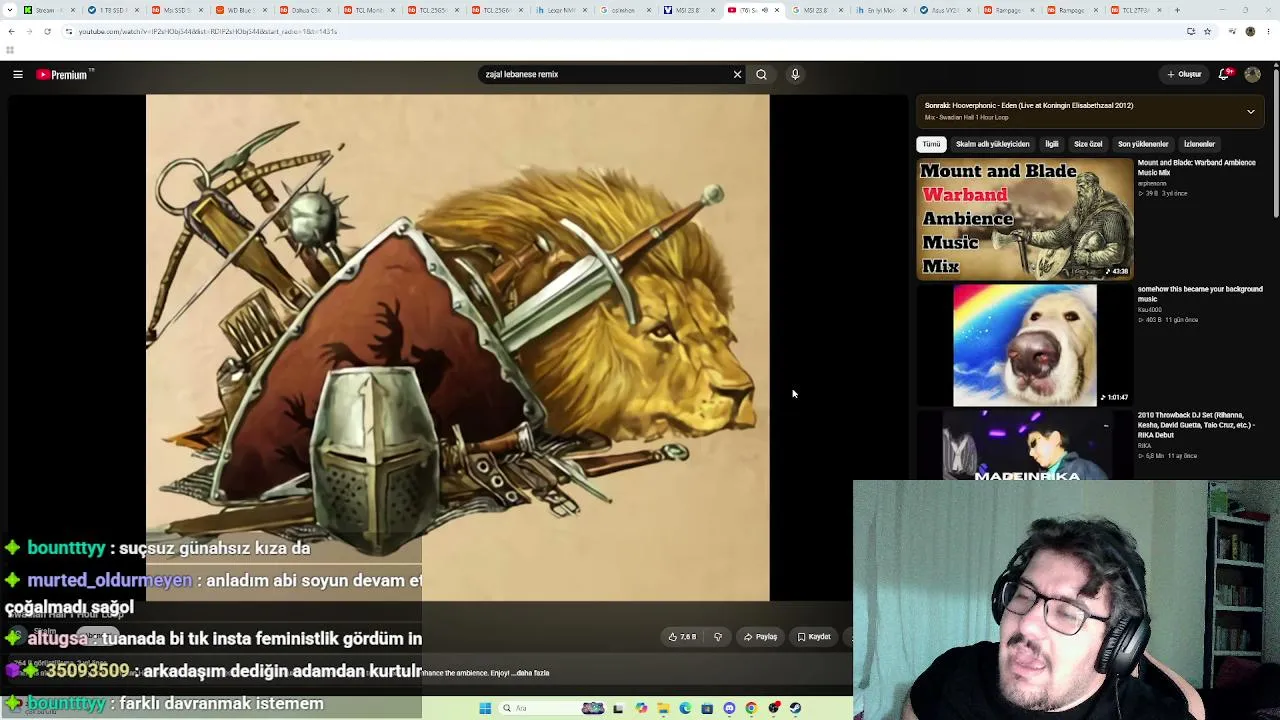Switch to the Dahua browser tab
This screenshot has width=1280, height=720.
click(304, 10)
